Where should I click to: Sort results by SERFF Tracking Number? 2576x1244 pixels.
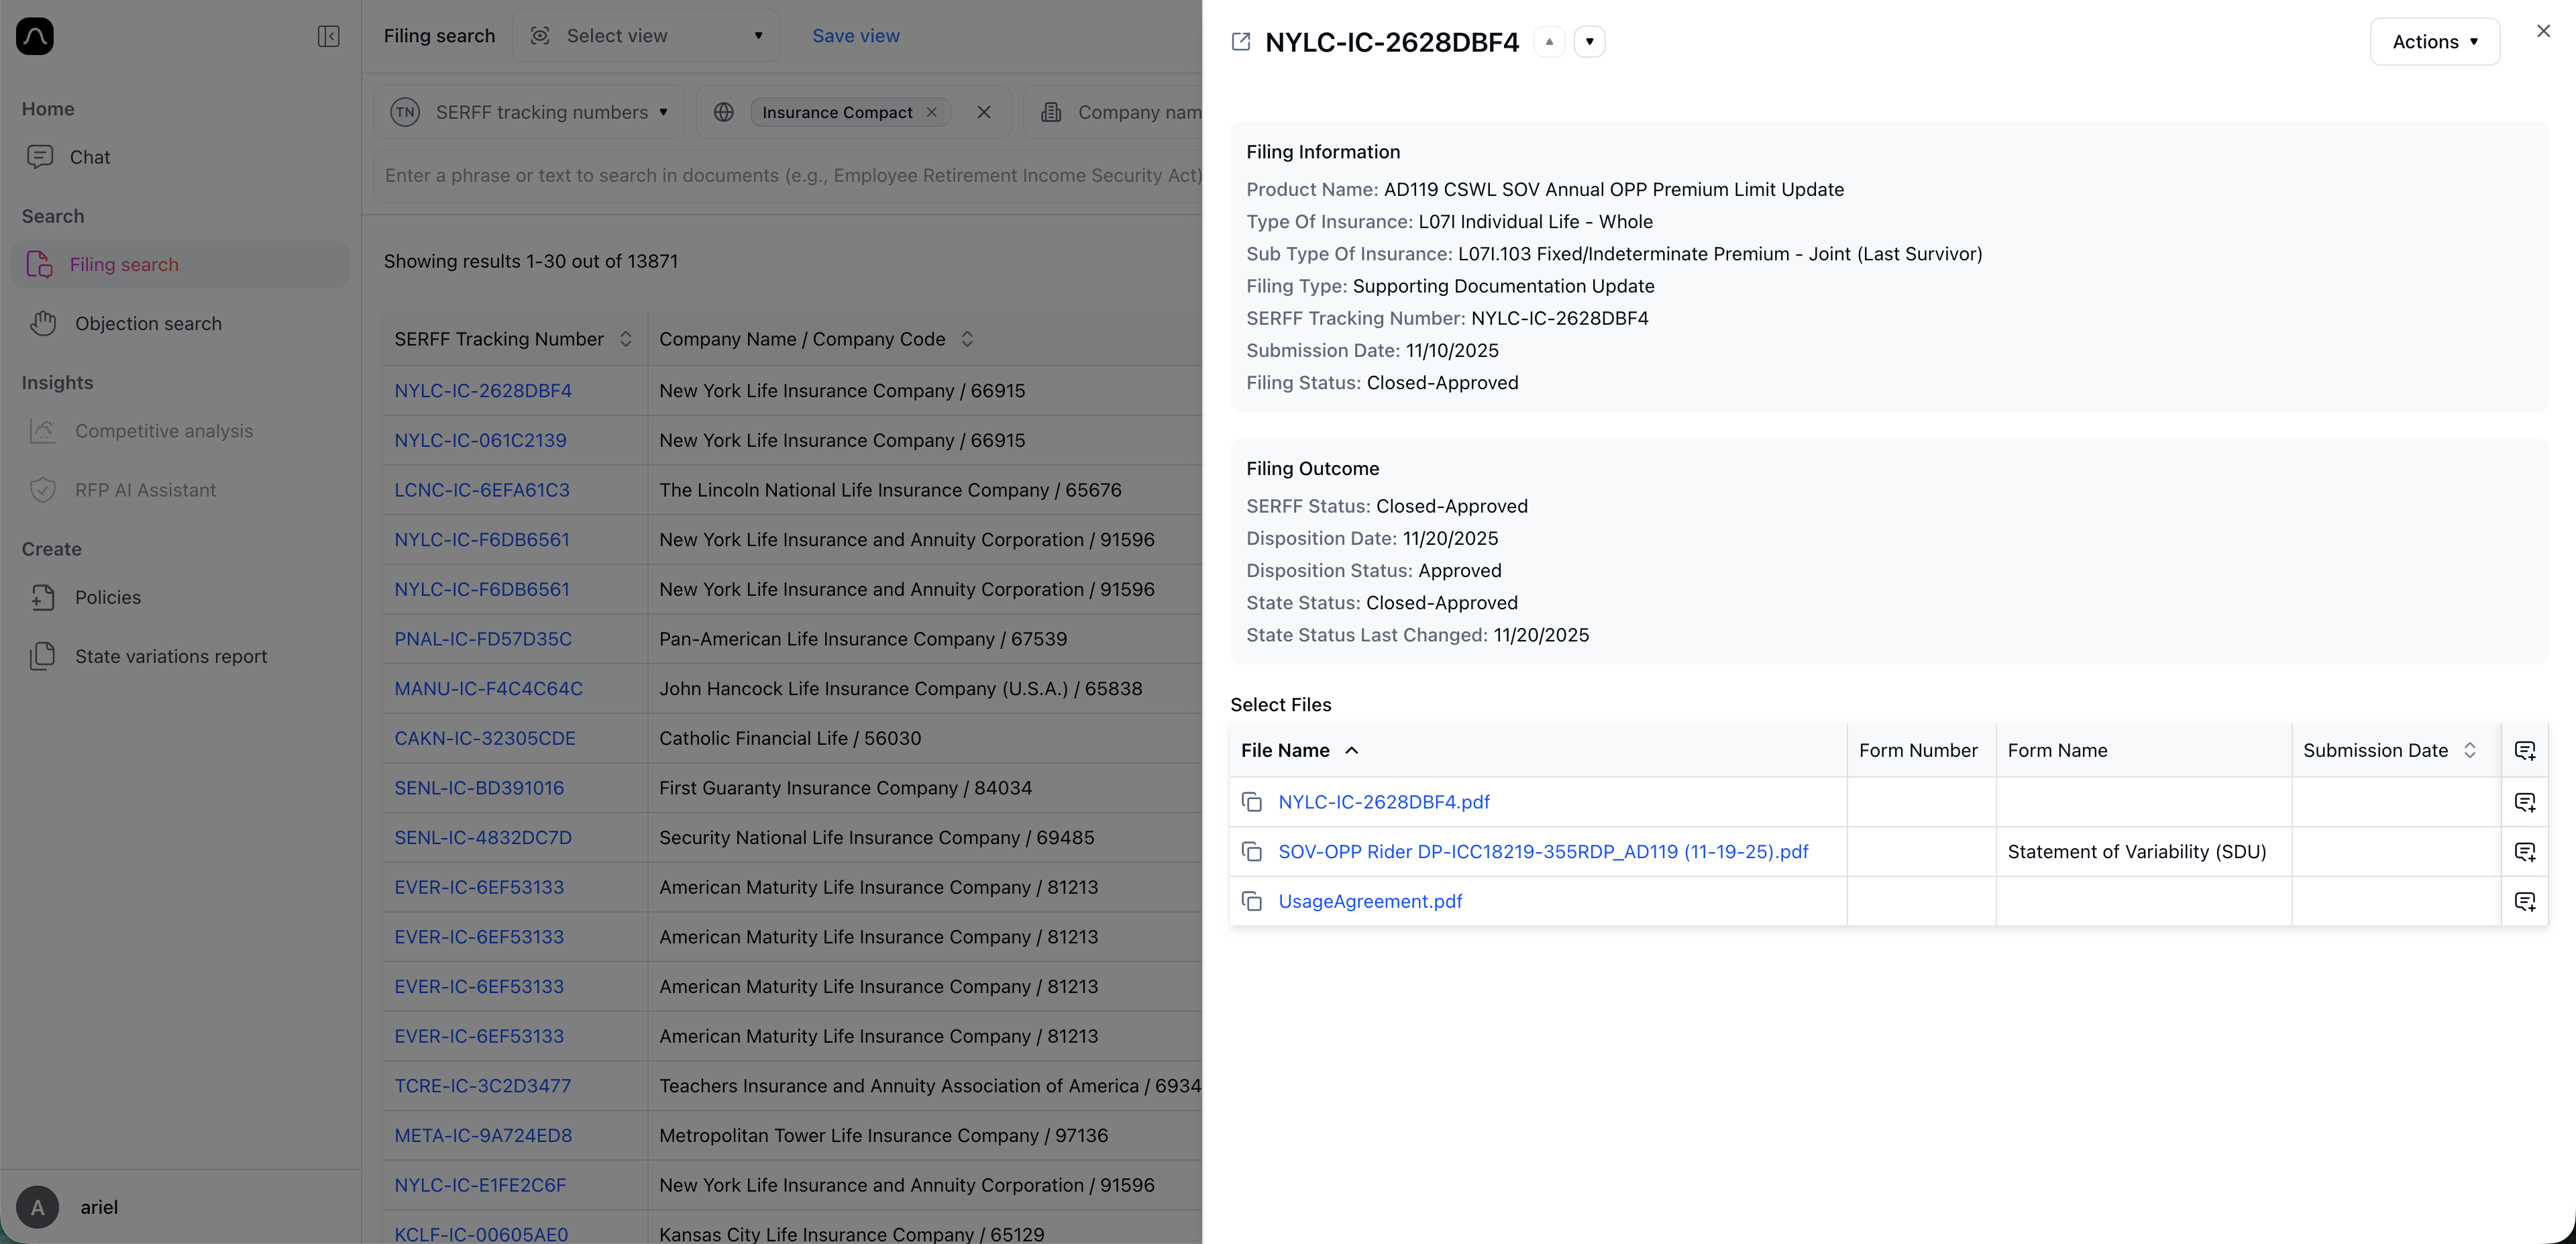(625, 339)
